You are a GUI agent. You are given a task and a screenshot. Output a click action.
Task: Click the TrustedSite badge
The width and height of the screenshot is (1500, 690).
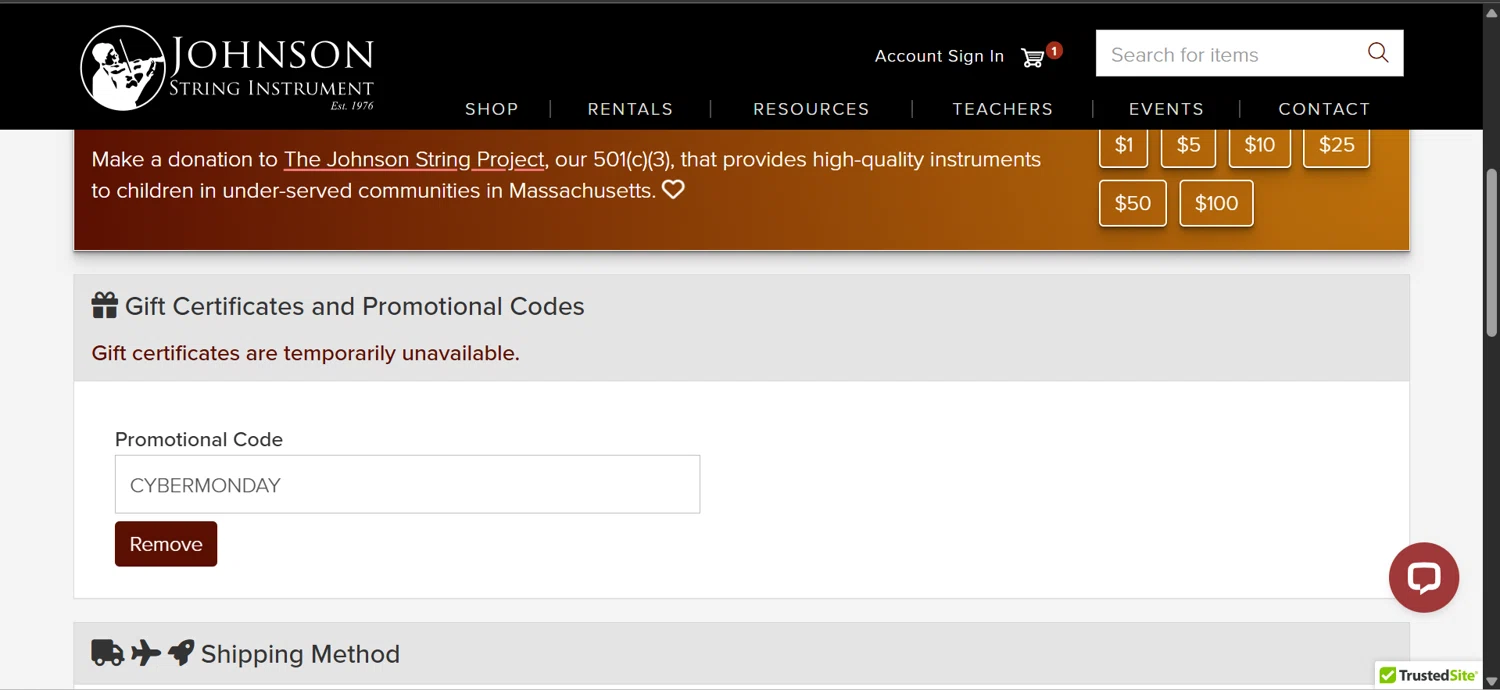(x=1428, y=675)
